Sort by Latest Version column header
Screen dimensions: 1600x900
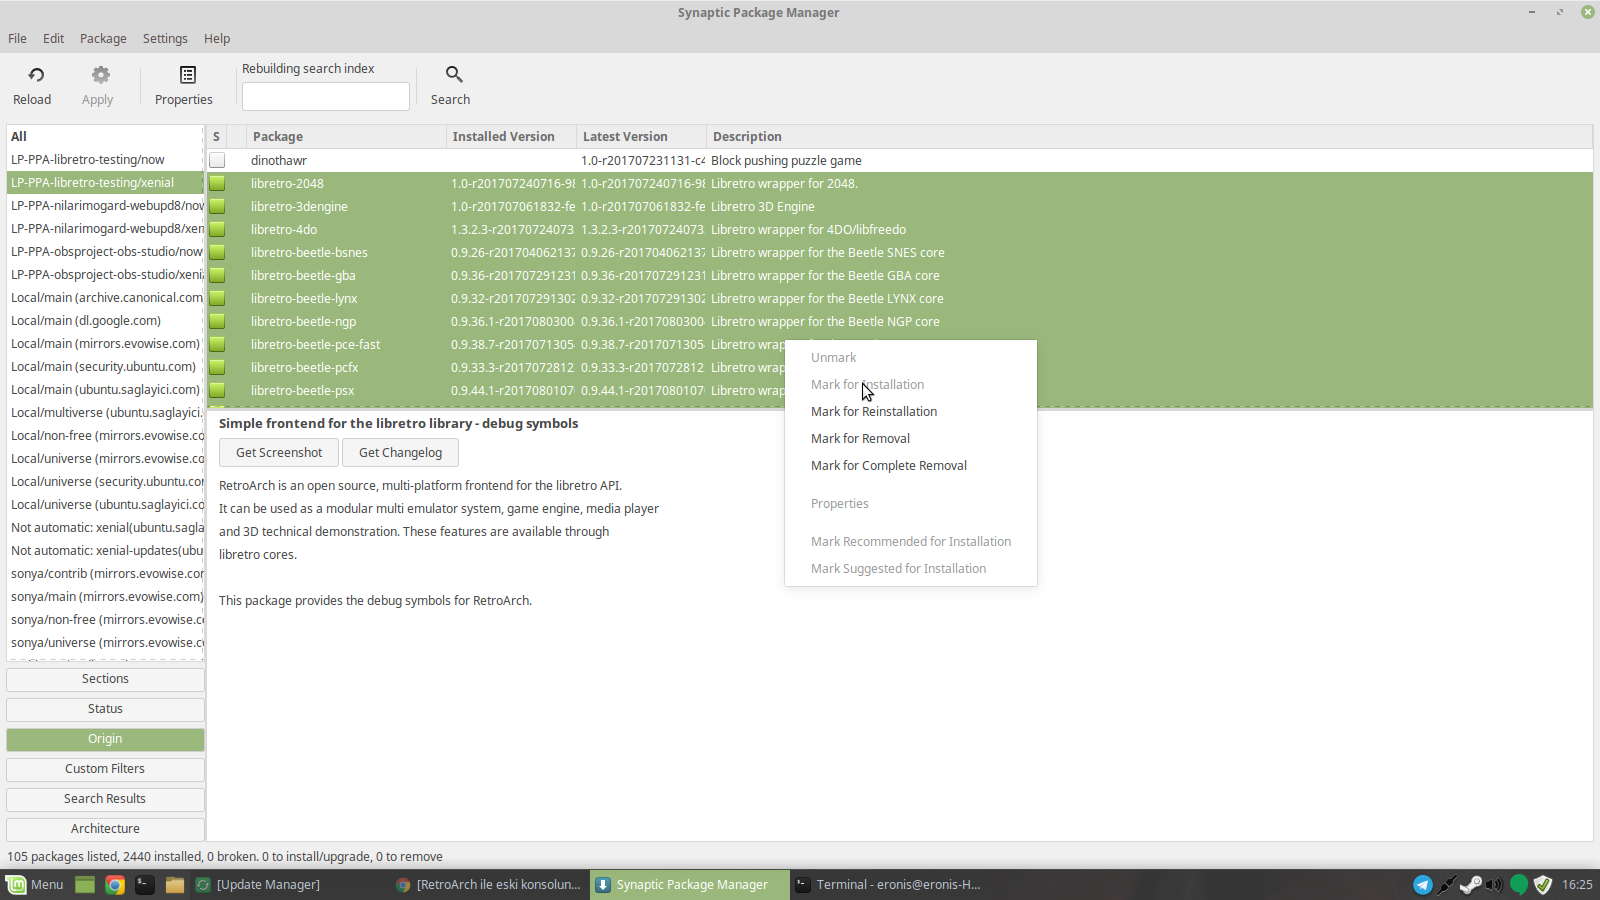[641, 136]
